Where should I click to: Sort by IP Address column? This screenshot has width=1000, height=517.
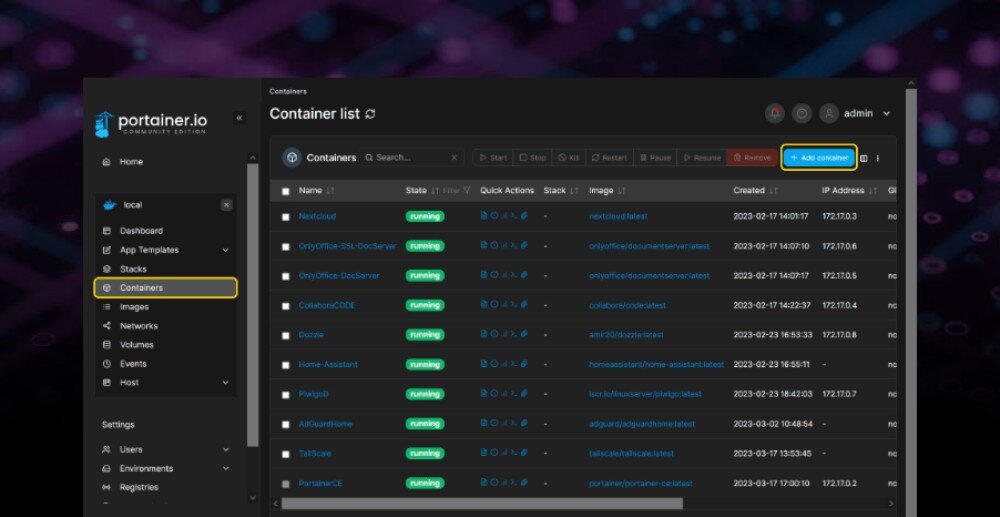(849, 191)
